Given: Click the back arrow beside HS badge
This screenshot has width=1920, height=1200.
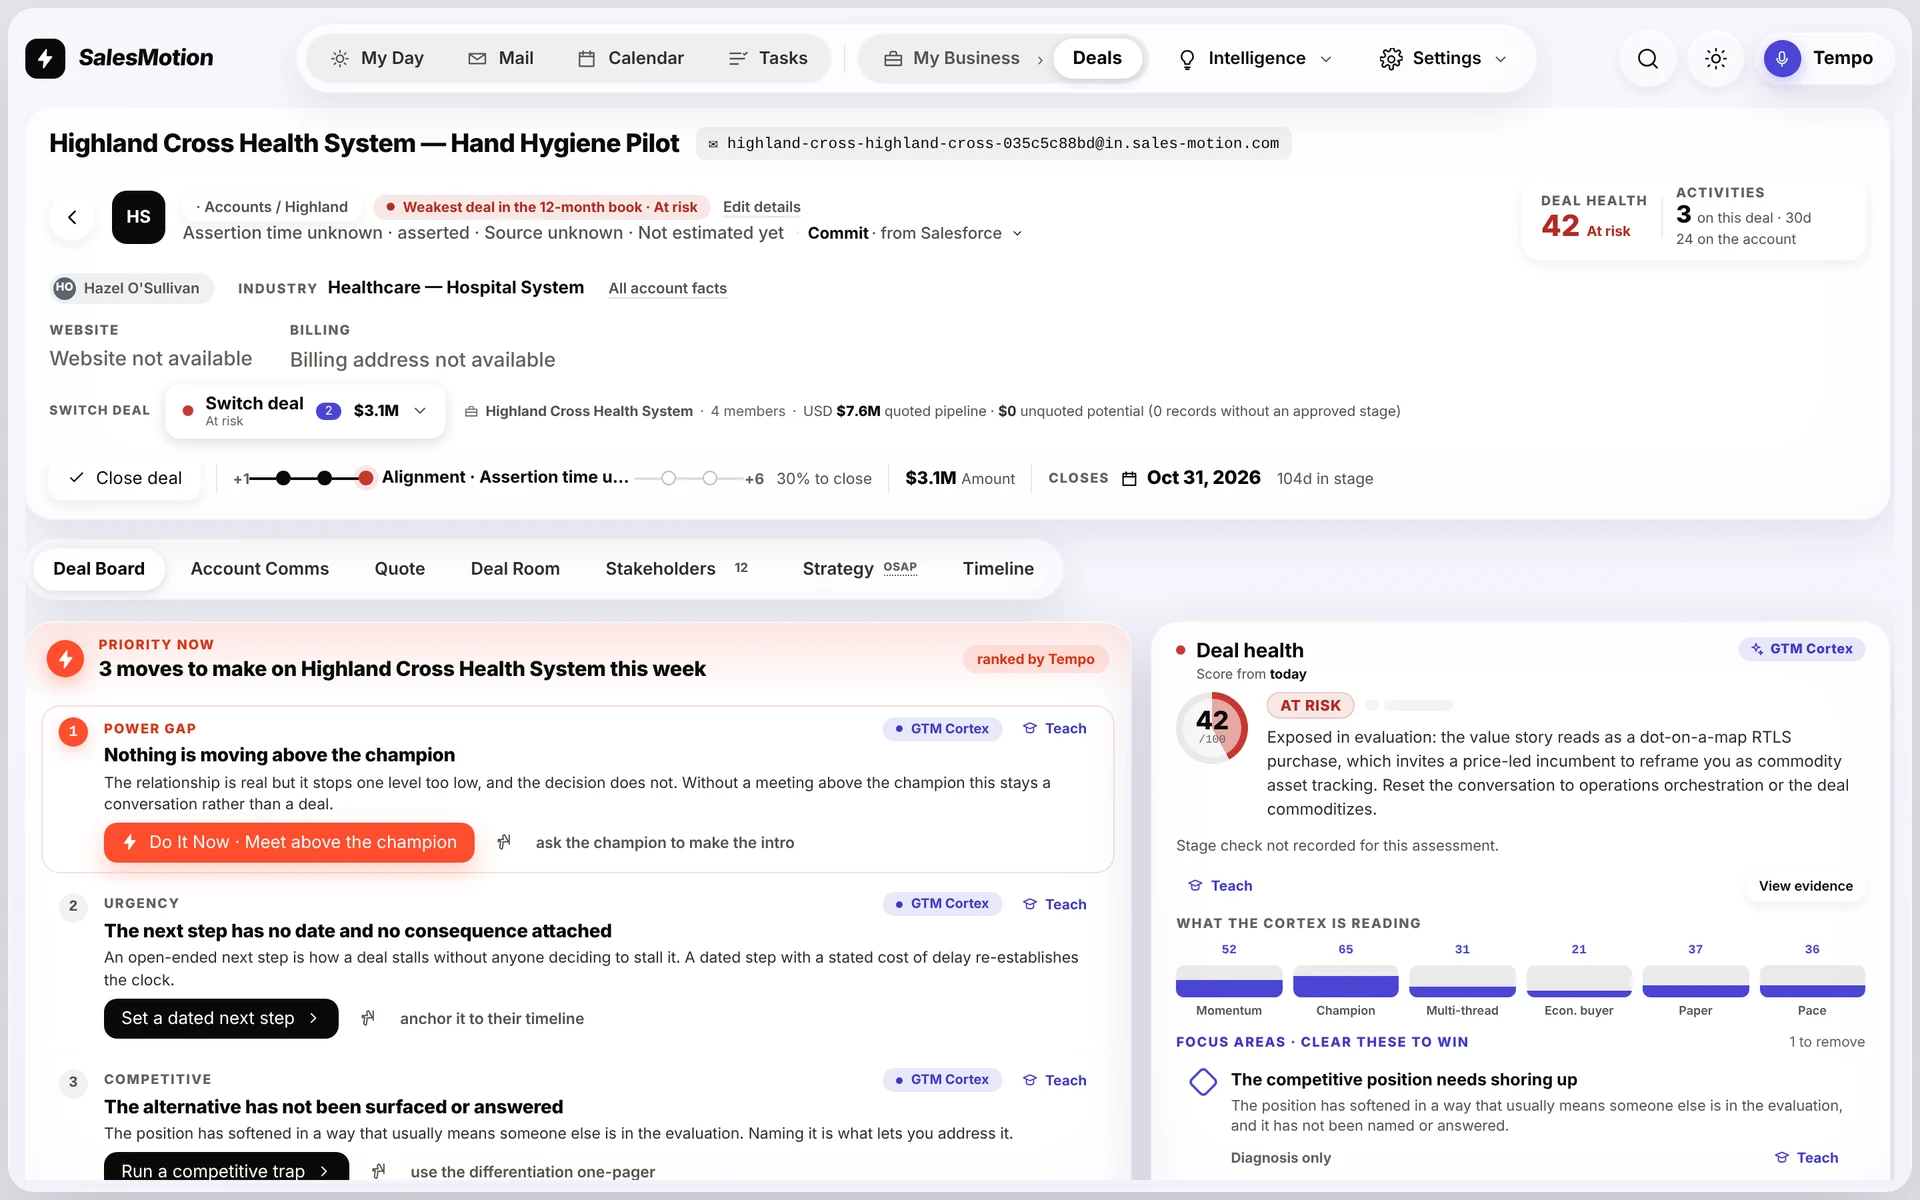Looking at the screenshot, I should pos(72,217).
